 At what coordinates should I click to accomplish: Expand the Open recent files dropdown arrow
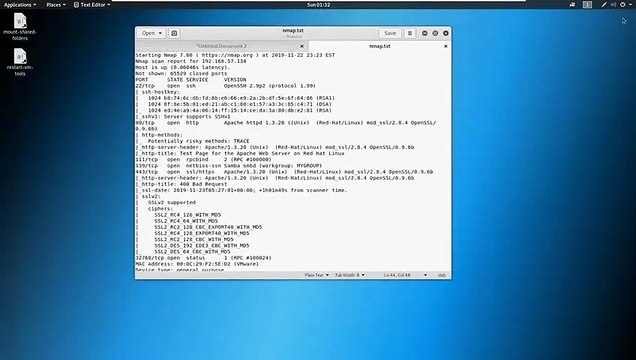pyautogui.click(x=161, y=33)
